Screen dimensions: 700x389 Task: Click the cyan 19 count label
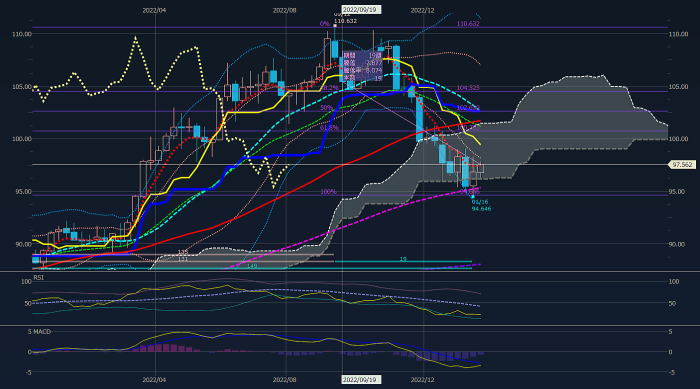(403, 259)
